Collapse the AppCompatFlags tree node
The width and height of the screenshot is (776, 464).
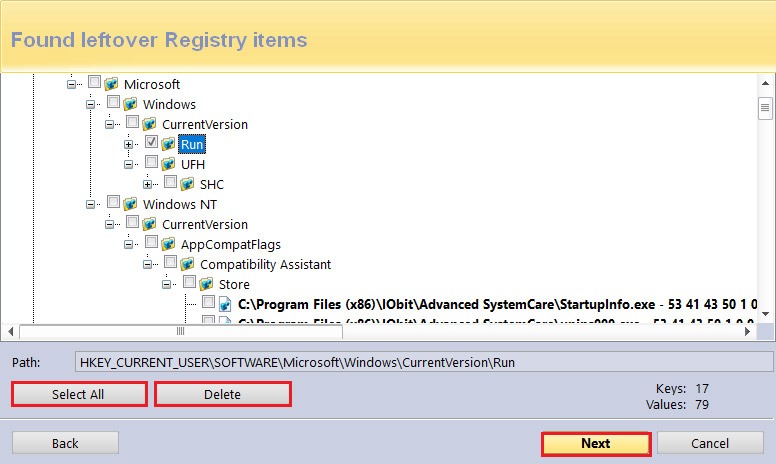click(129, 244)
